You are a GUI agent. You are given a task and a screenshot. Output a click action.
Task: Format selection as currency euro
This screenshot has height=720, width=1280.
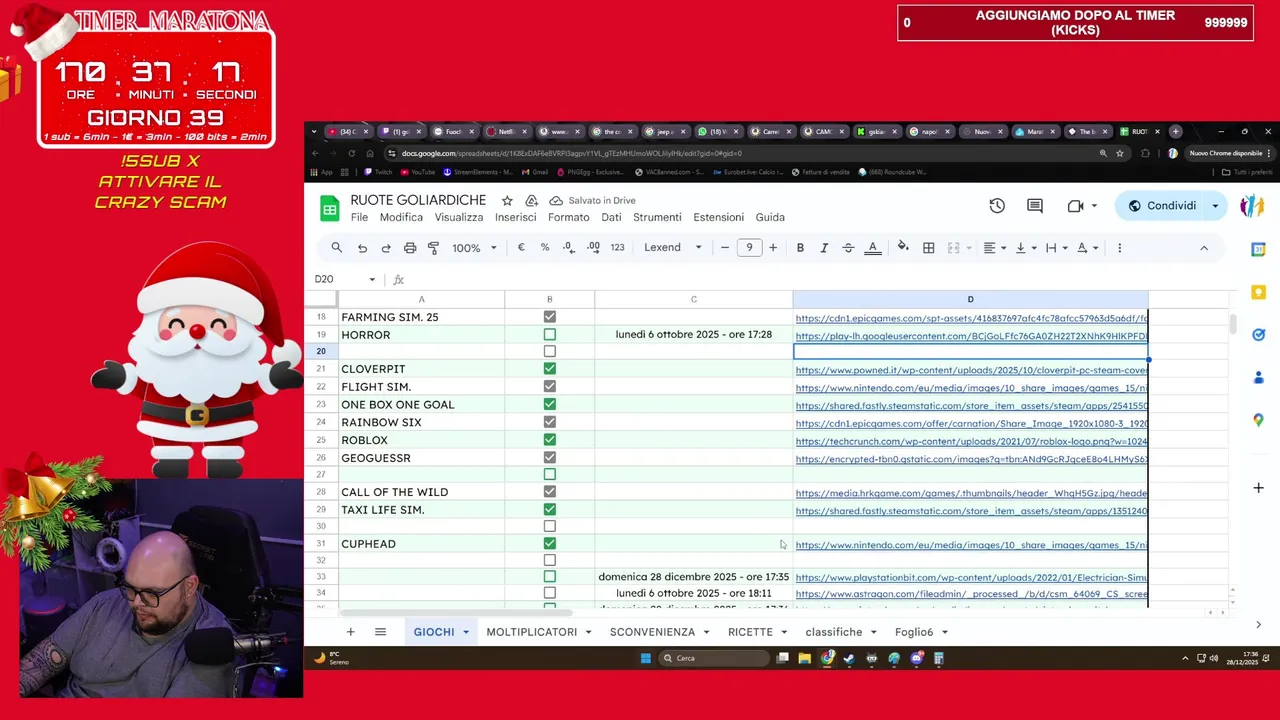[x=521, y=248]
